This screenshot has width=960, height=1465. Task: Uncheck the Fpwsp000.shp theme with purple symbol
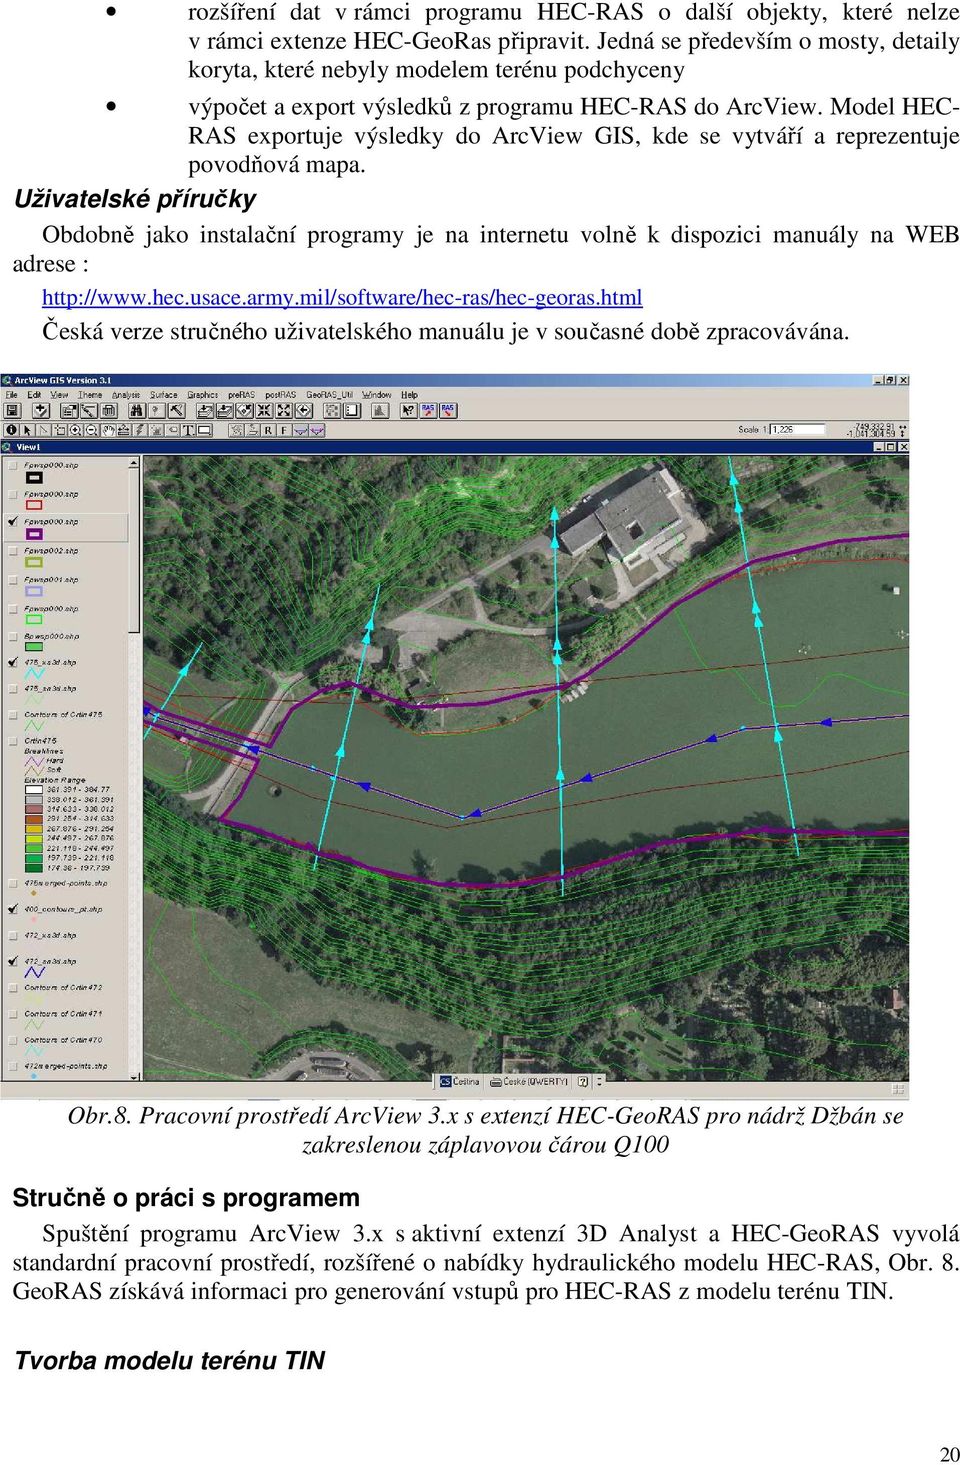pyautogui.click(x=12, y=522)
